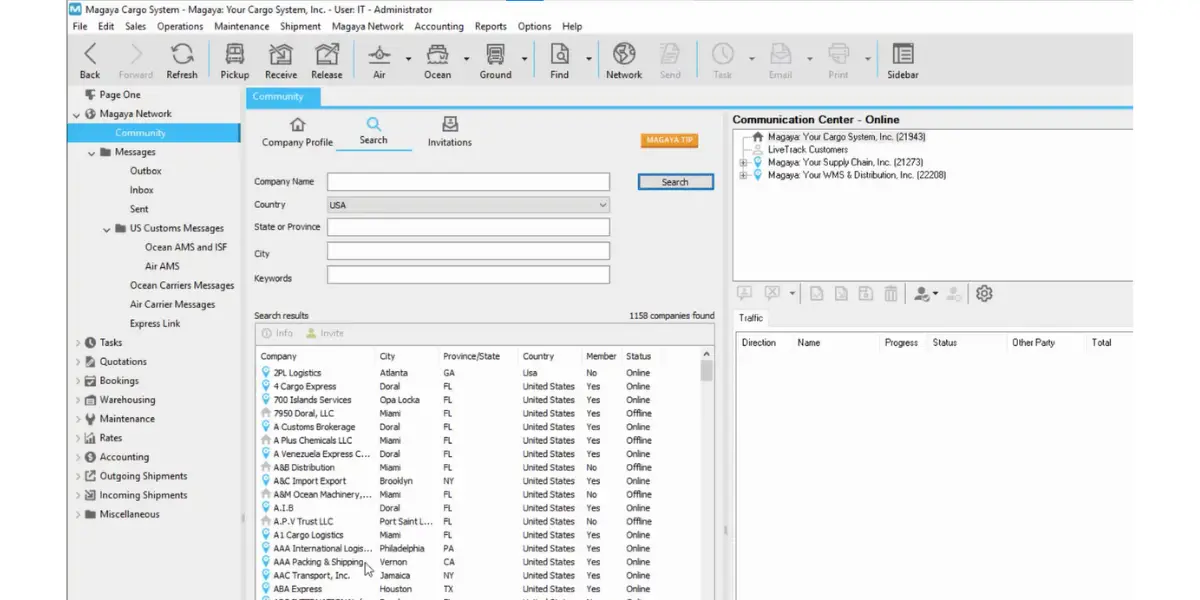Select Inbox in the Messages folder
1200x600 pixels.
click(142, 190)
